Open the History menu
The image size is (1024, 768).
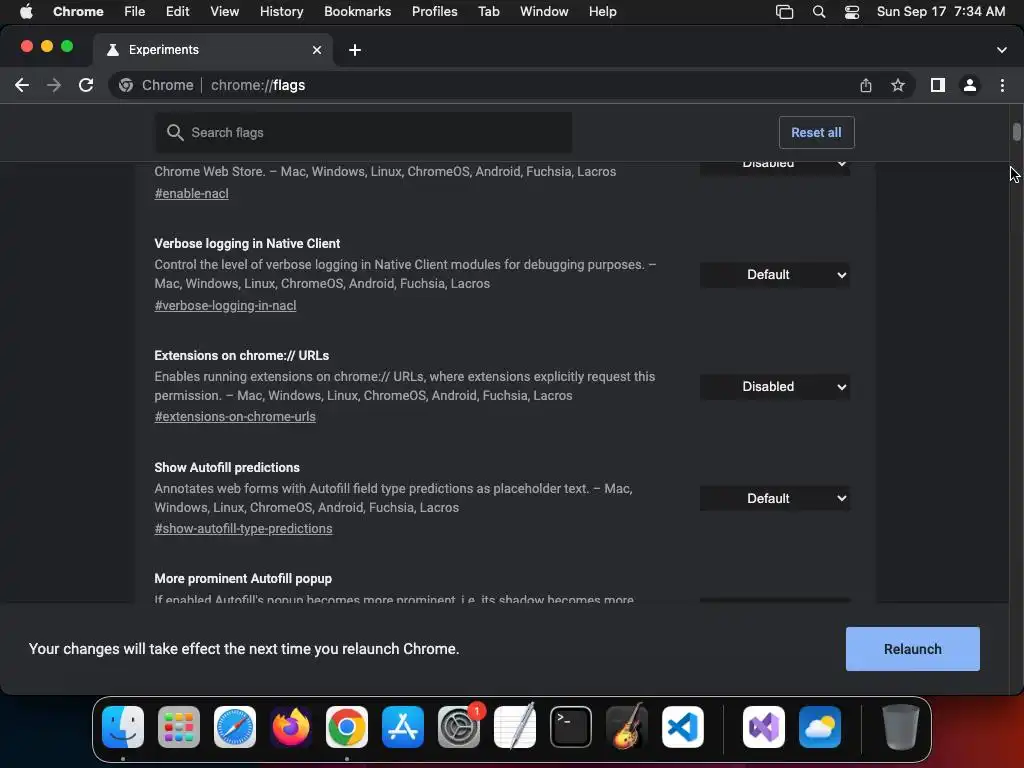[x=281, y=12]
